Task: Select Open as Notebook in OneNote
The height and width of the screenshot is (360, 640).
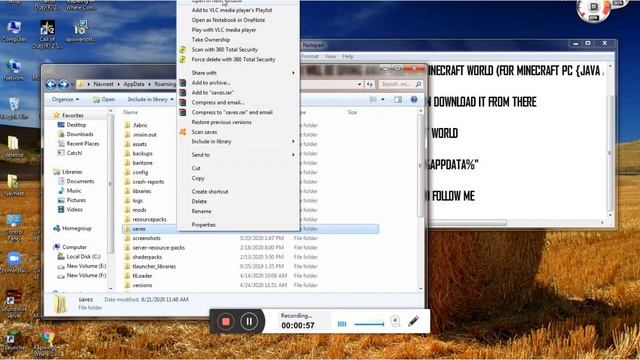Action: point(228,20)
